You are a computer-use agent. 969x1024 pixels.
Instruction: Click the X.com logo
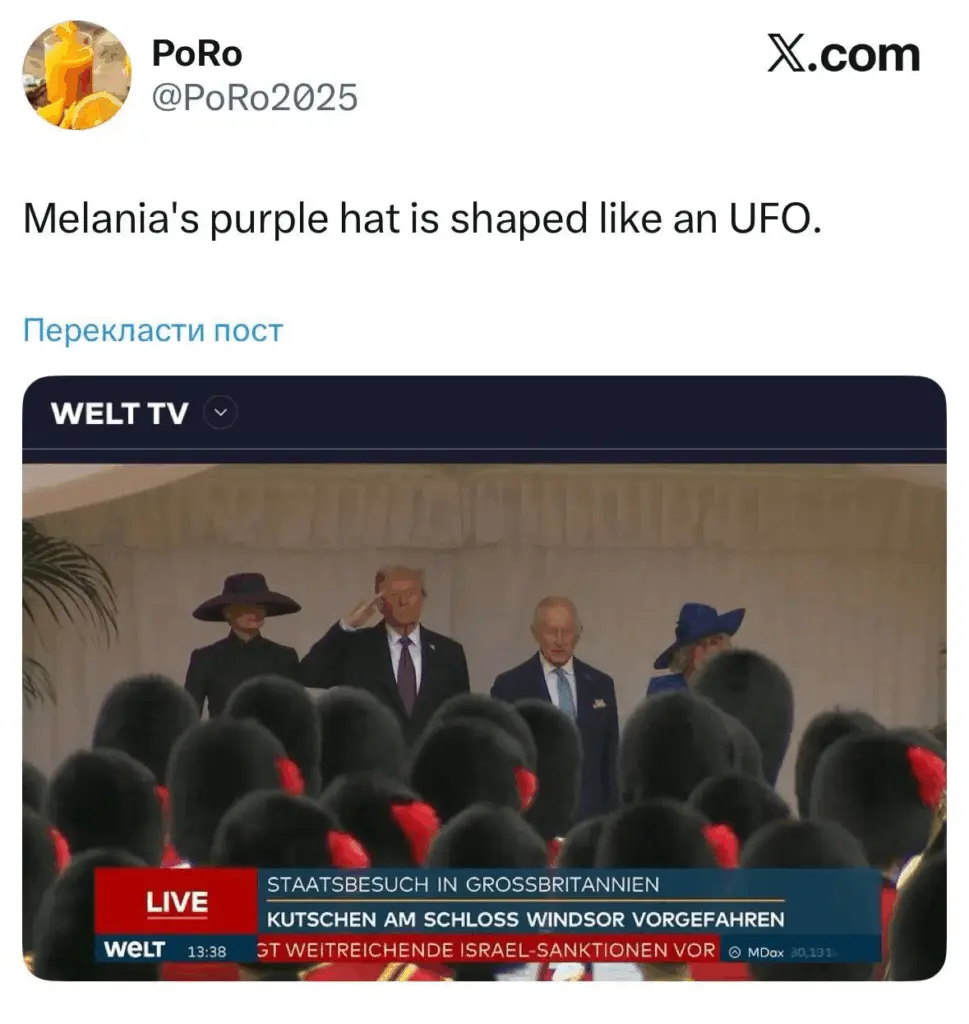(844, 54)
